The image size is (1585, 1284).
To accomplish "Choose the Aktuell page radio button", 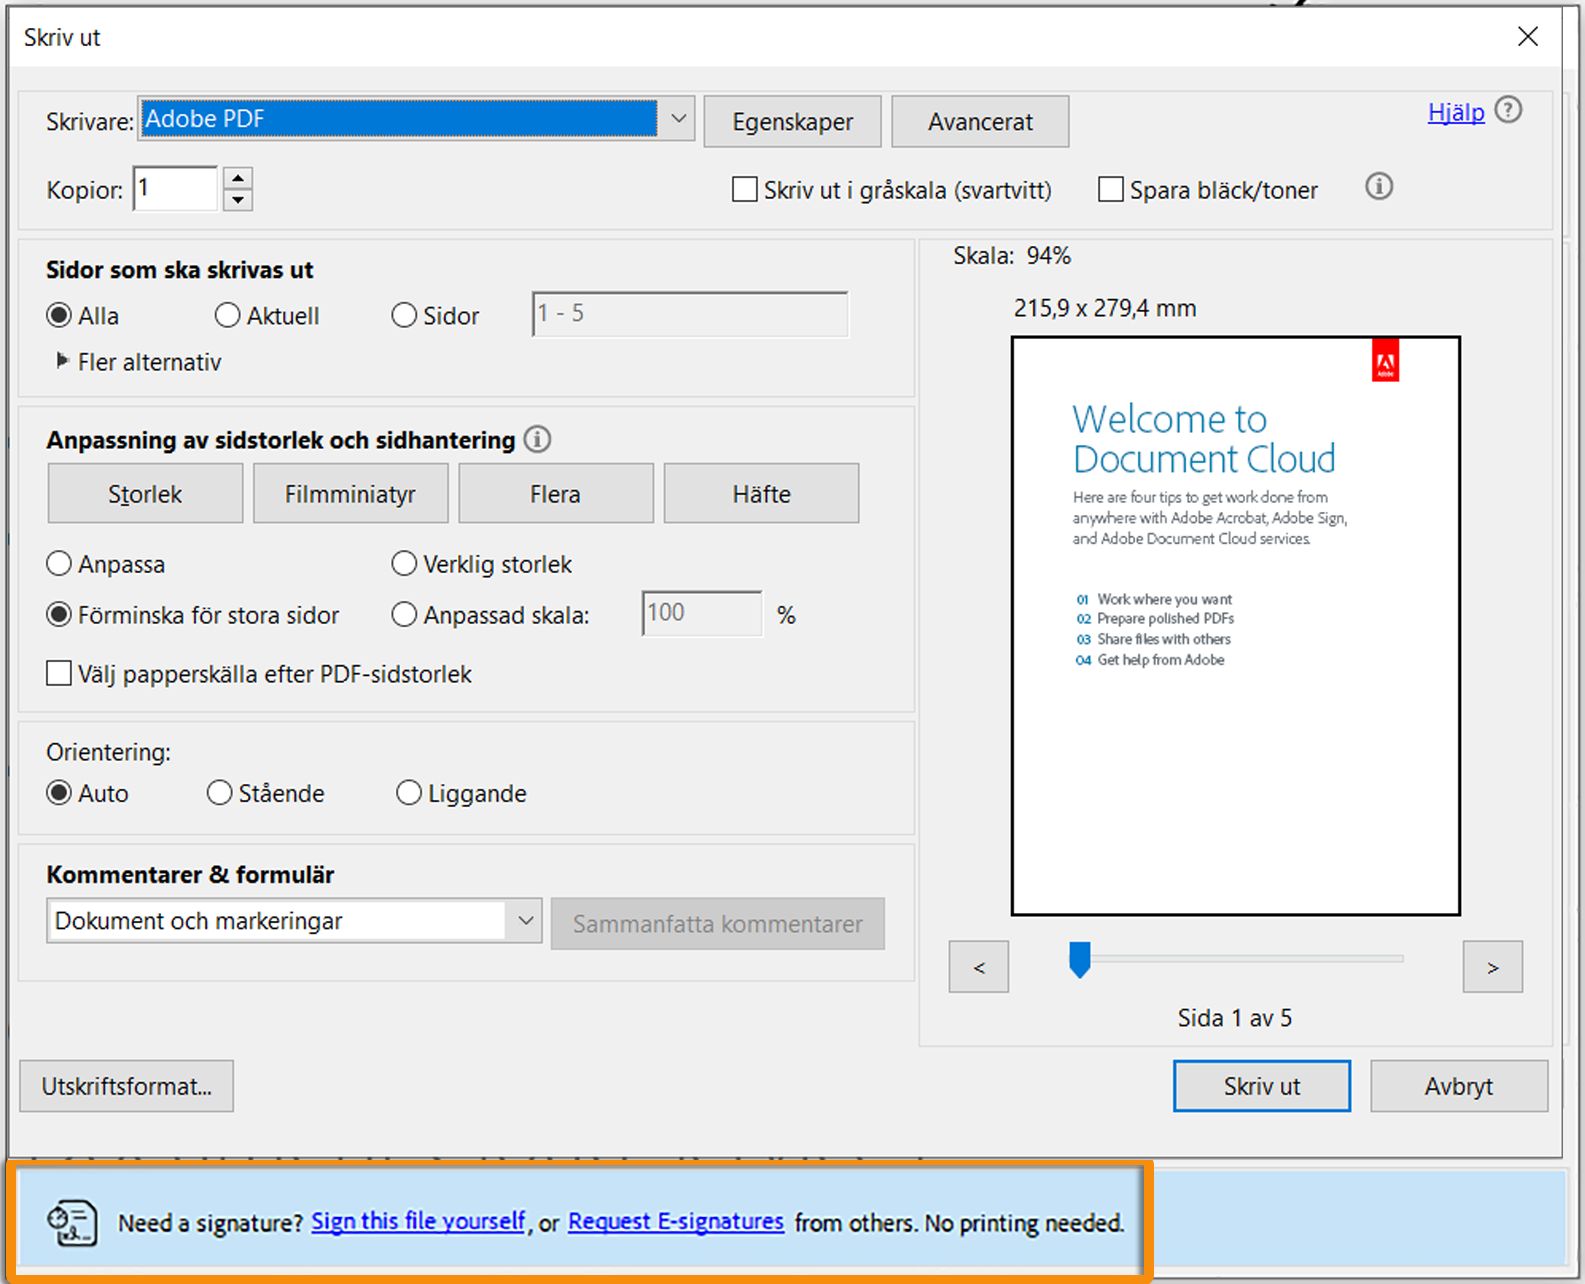I will 228,316.
